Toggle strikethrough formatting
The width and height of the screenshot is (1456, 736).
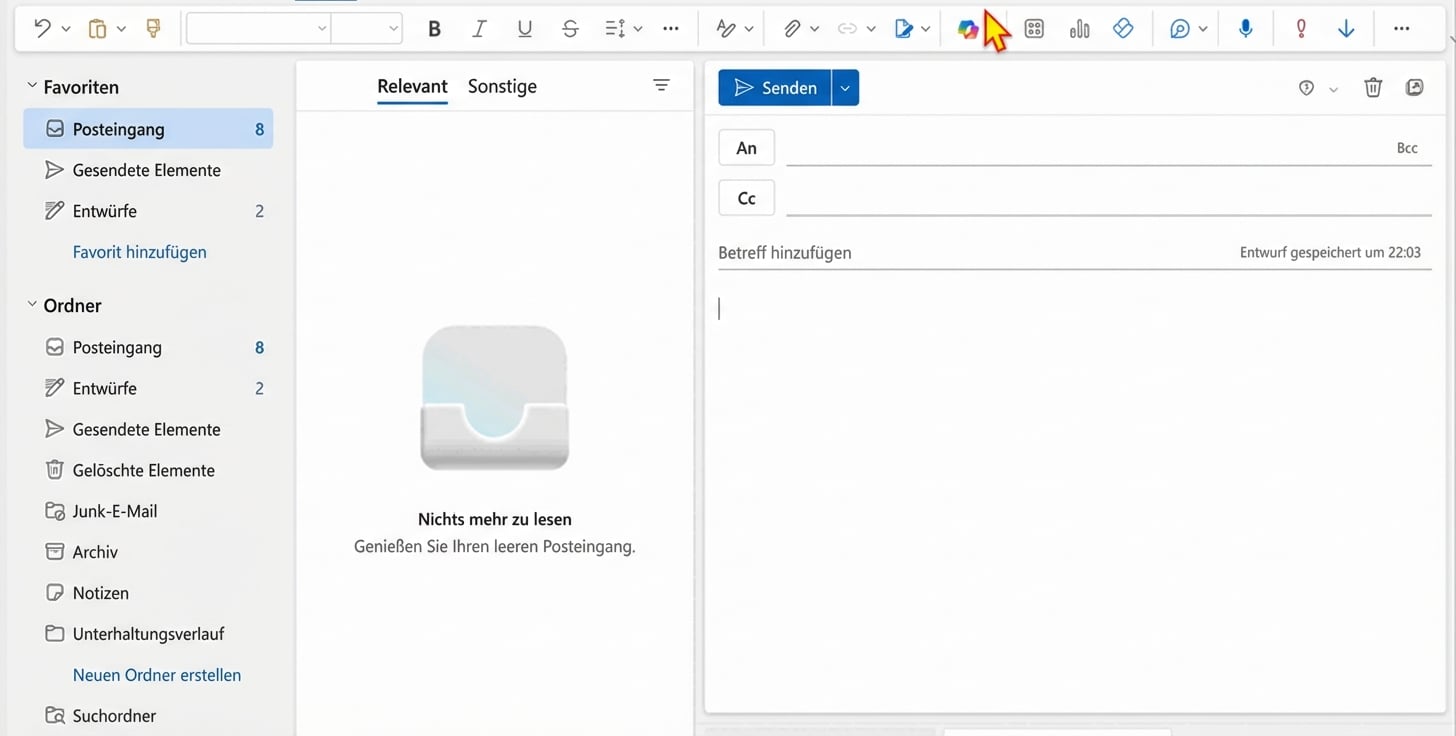(x=570, y=29)
